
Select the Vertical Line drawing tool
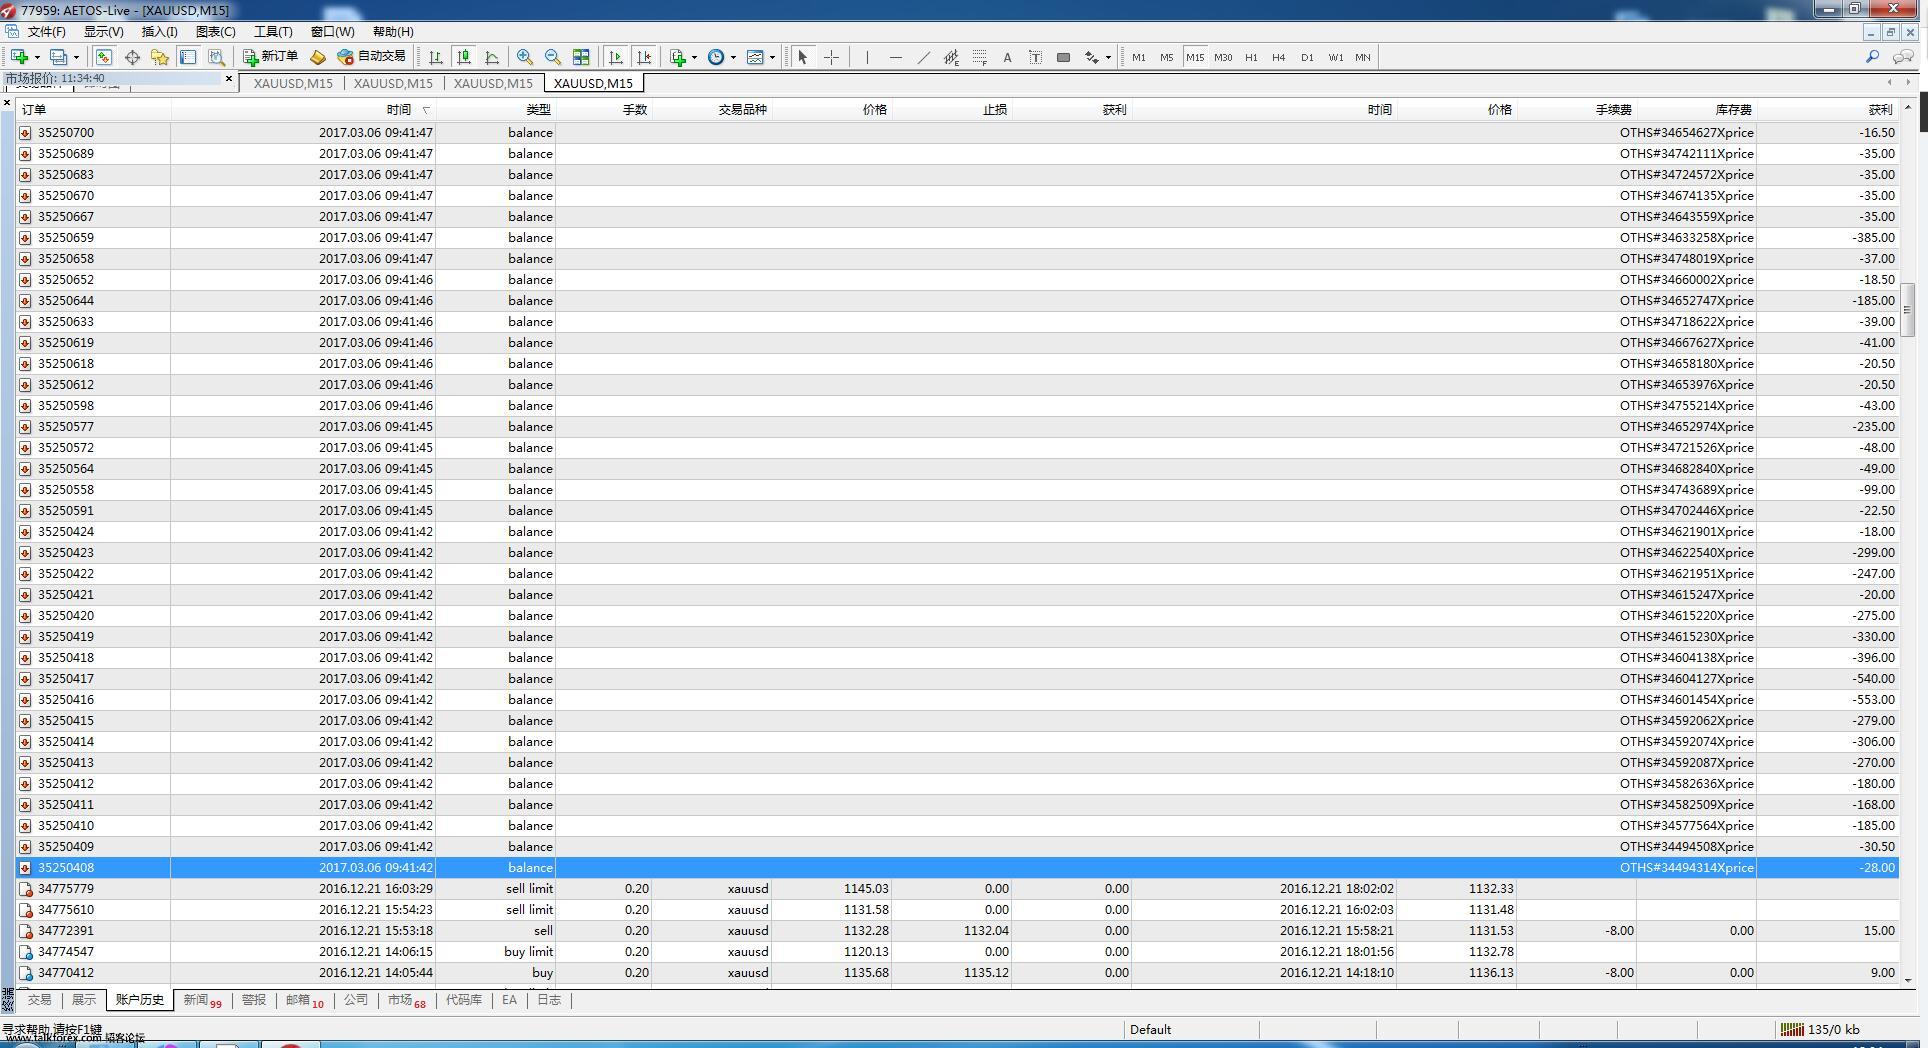coord(867,57)
